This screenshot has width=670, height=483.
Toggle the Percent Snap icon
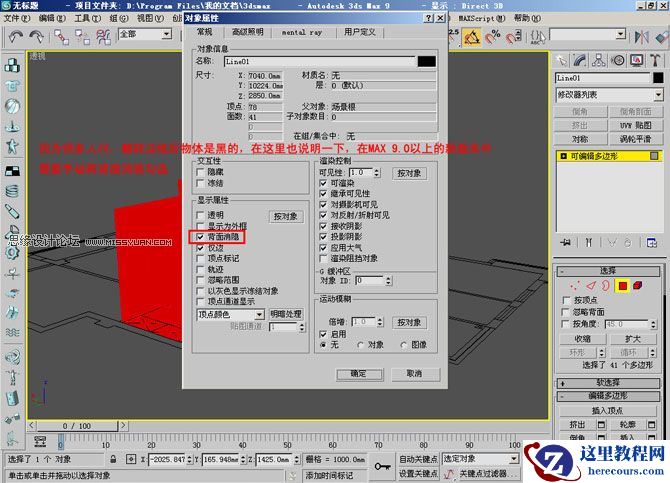point(493,38)
